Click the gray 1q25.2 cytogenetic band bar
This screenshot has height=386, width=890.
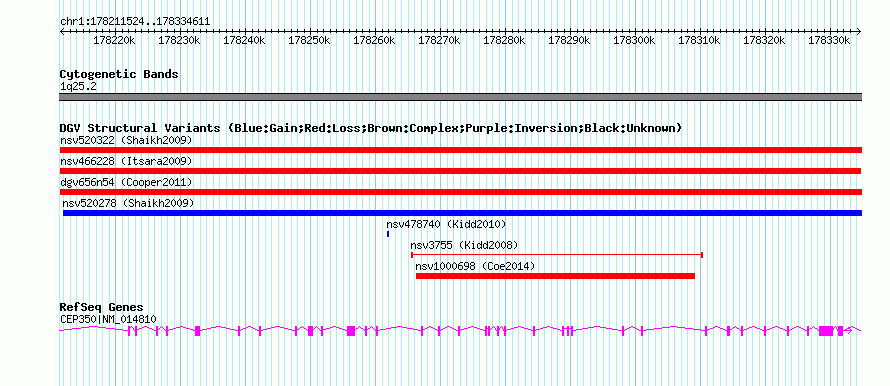click(460, 97)
